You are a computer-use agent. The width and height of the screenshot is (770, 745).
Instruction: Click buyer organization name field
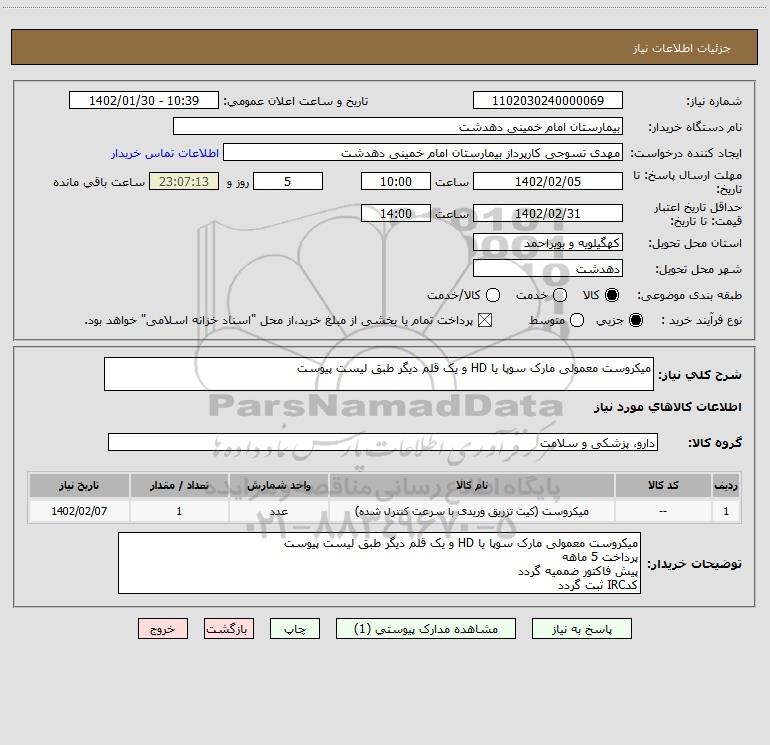[x=398, y=127]
